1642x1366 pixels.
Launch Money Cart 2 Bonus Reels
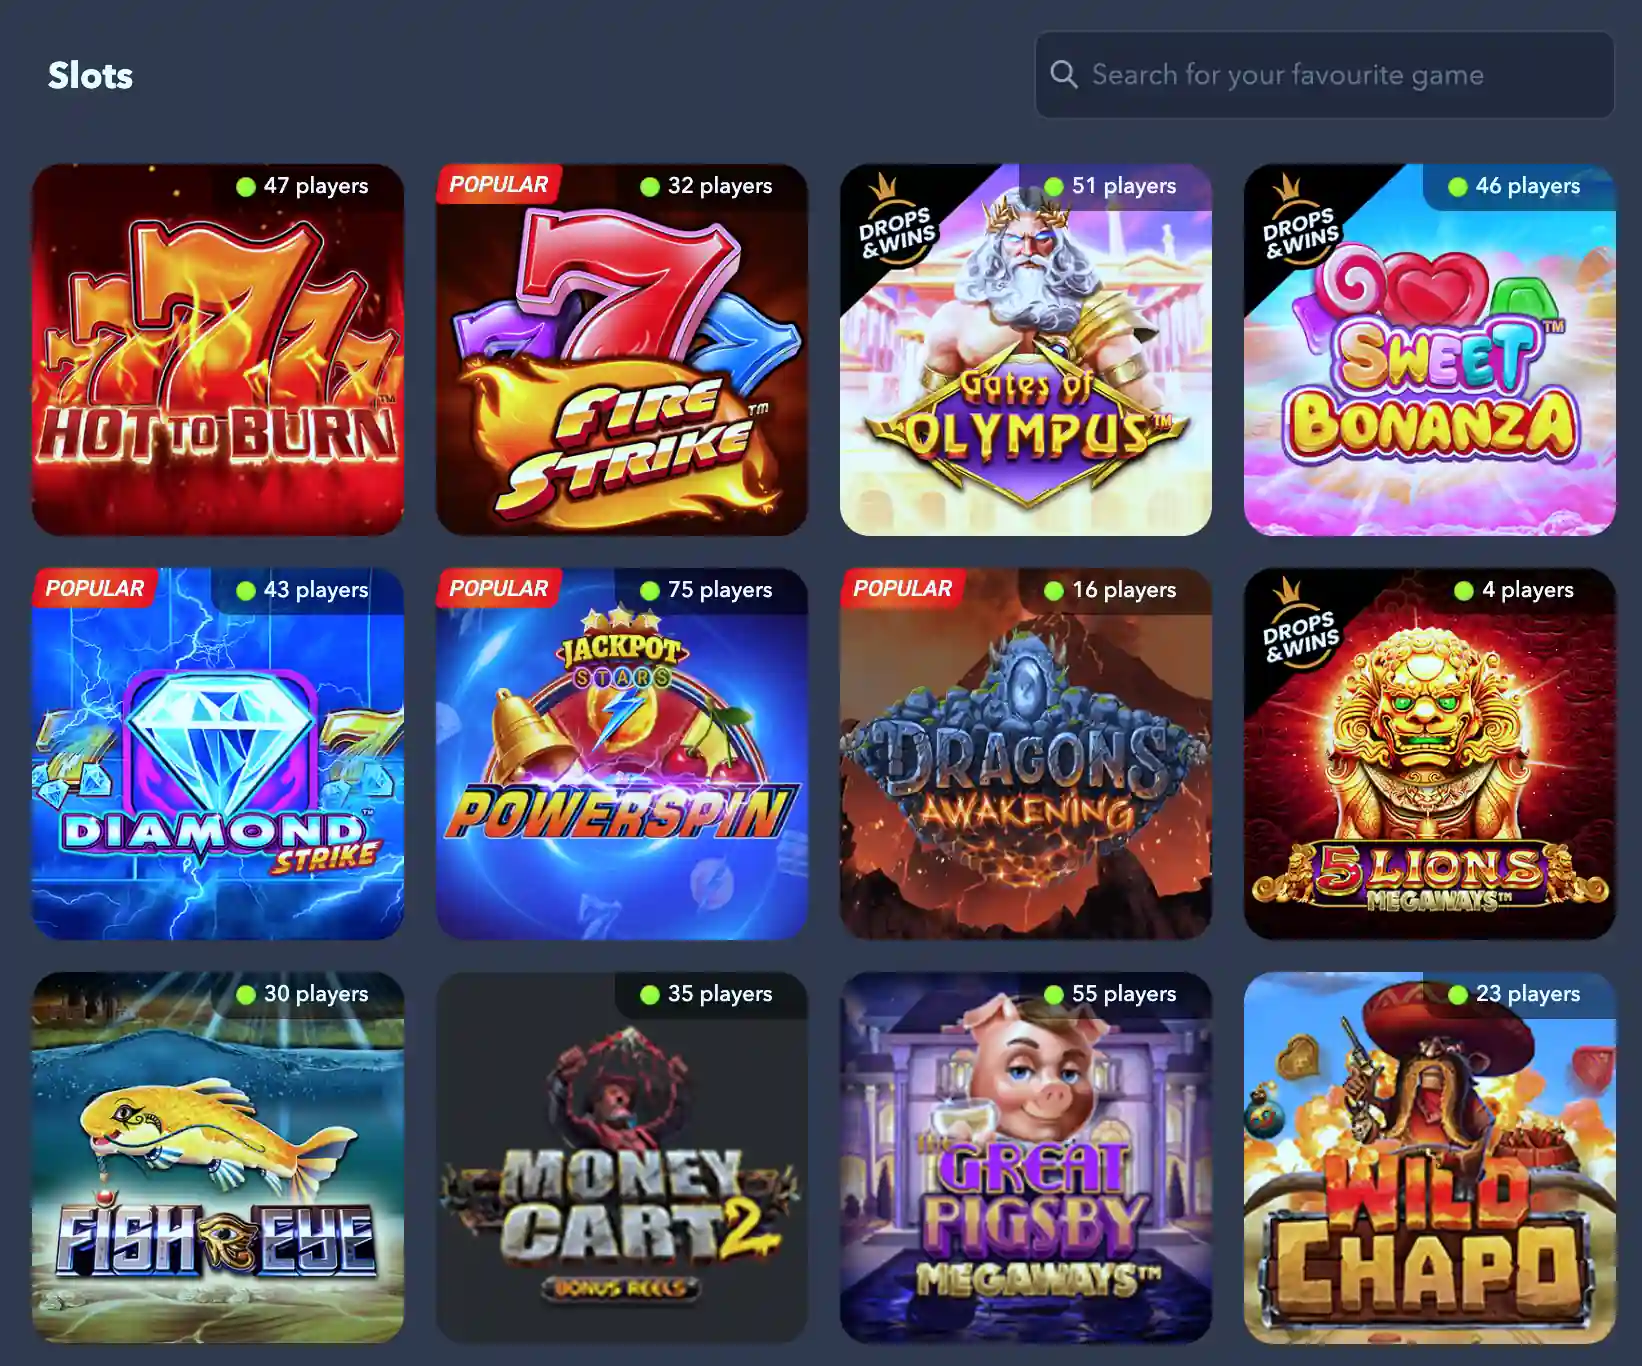tap(622, 1158)
